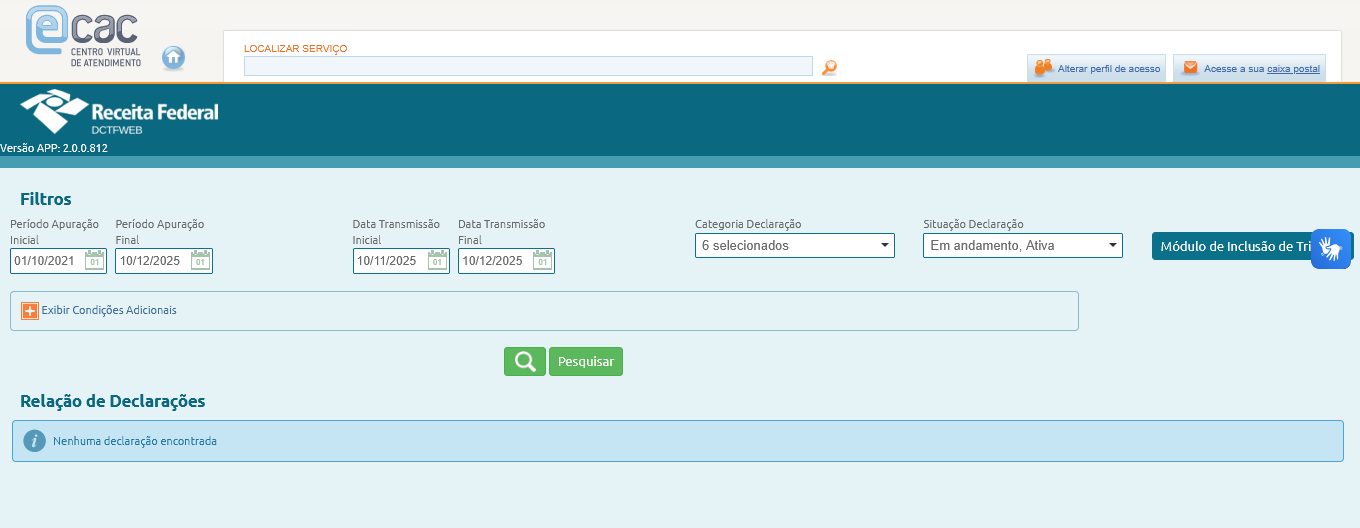Click 'Versão APP: 2.0.0.812' text
Viewport: 1360px width, 528px height.
click(x=54, y=148)
